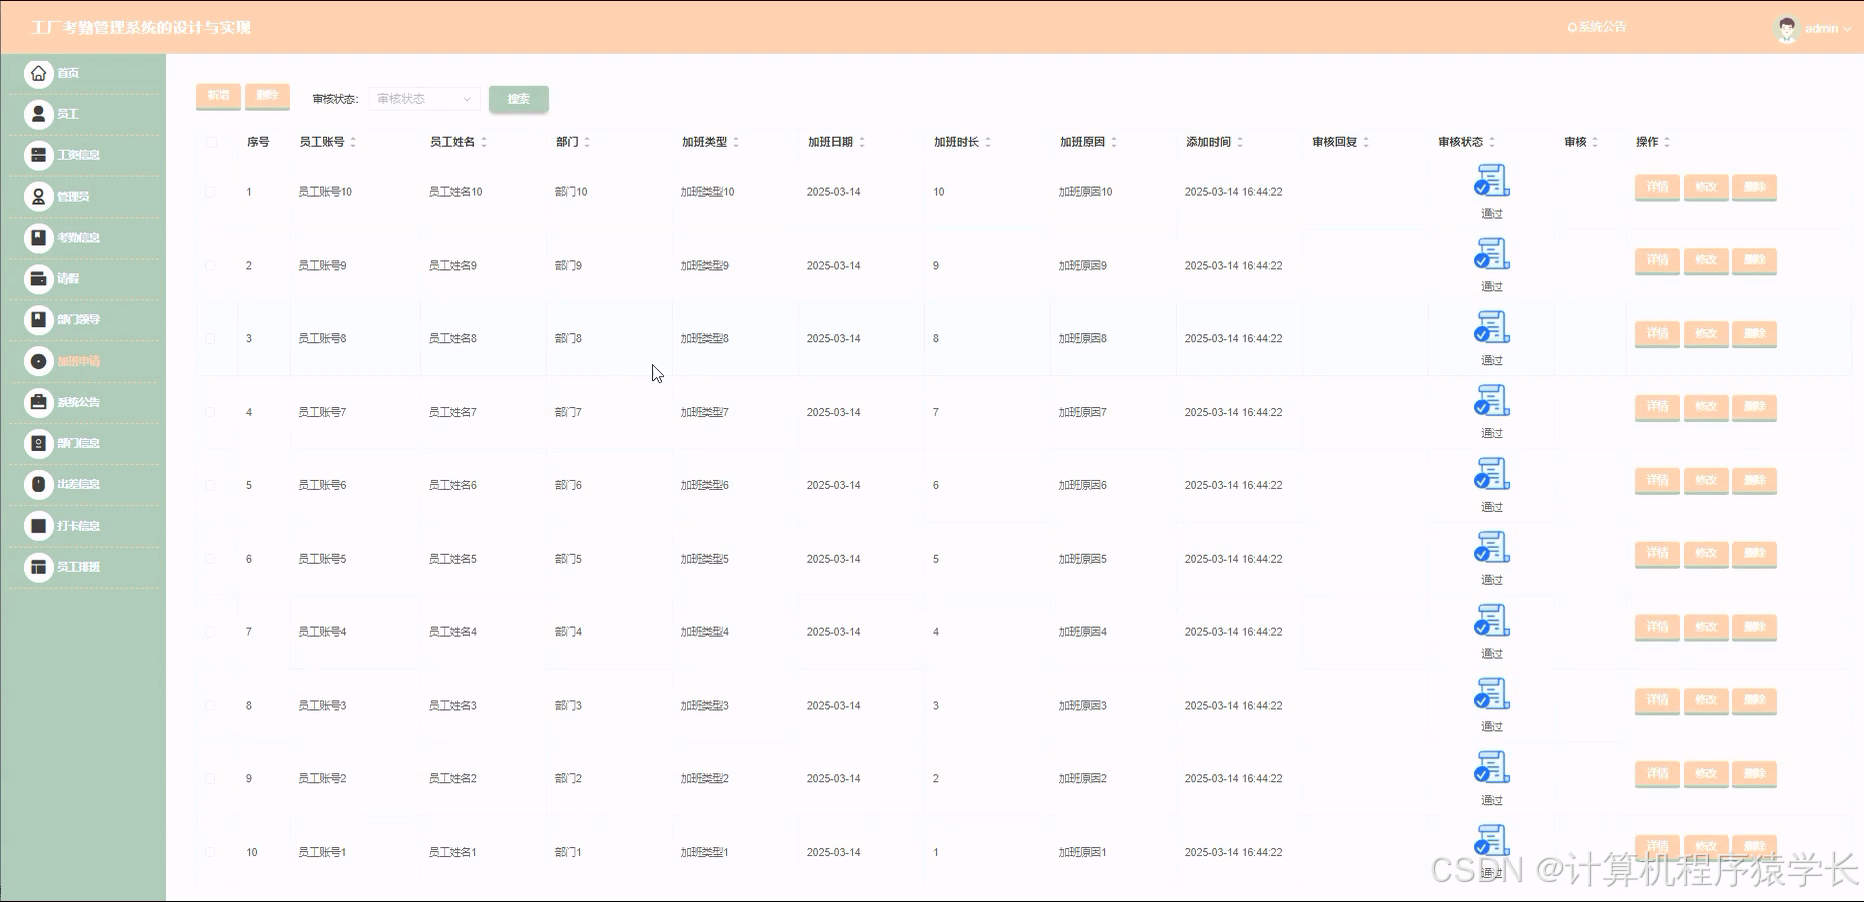The width and height of the screenshot is (1864, 902).
Task: Sort by 添加时间 column arrows
Action: click(1240, 142)
